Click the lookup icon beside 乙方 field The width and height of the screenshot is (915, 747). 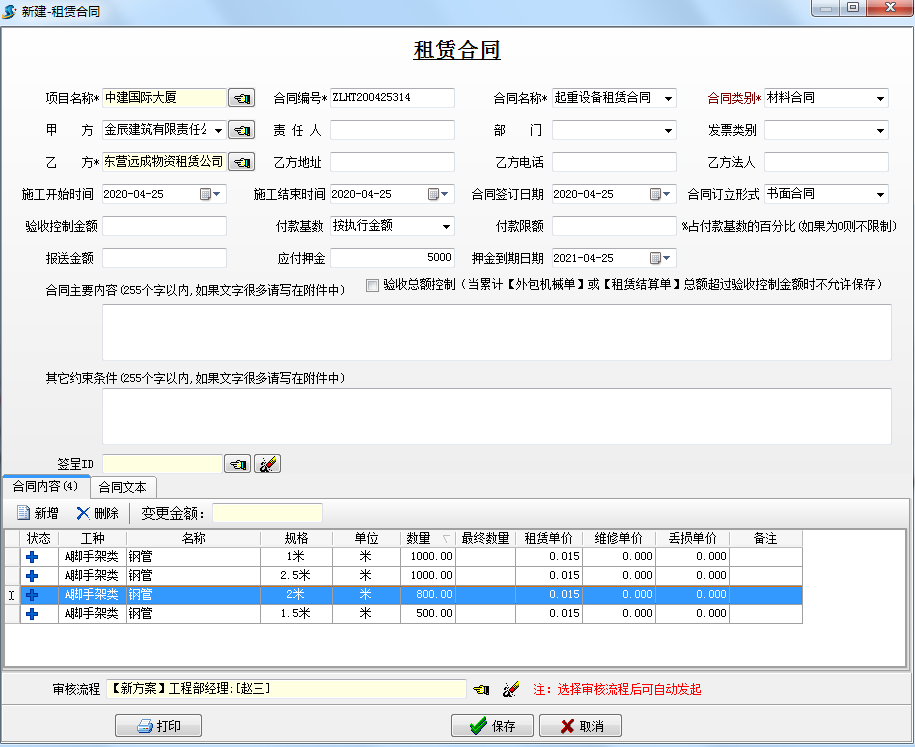tap(241, 162)
